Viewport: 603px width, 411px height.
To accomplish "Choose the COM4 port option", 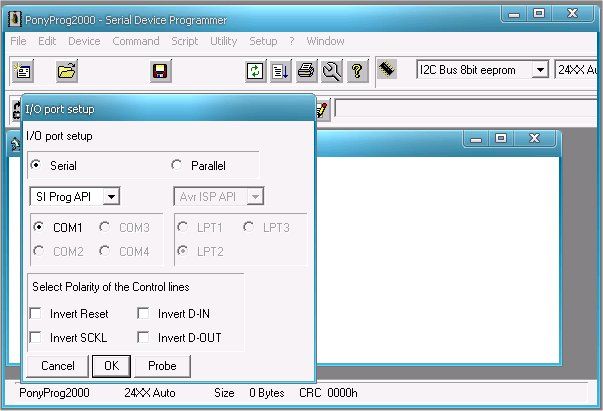I will point(104,251).
